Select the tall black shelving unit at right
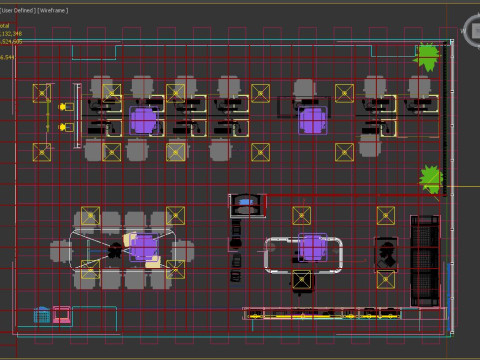The width and height of the screenshot is (480, 360). click(x=425, y=261)
